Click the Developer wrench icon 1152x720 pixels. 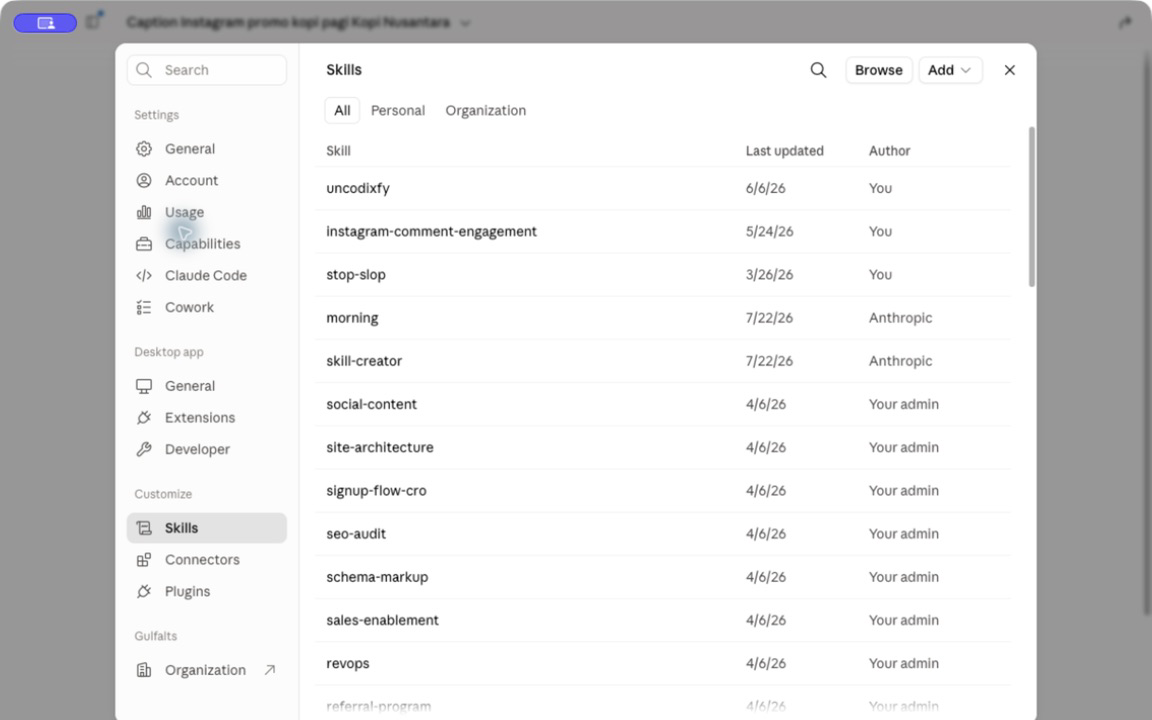click(144, 449)
